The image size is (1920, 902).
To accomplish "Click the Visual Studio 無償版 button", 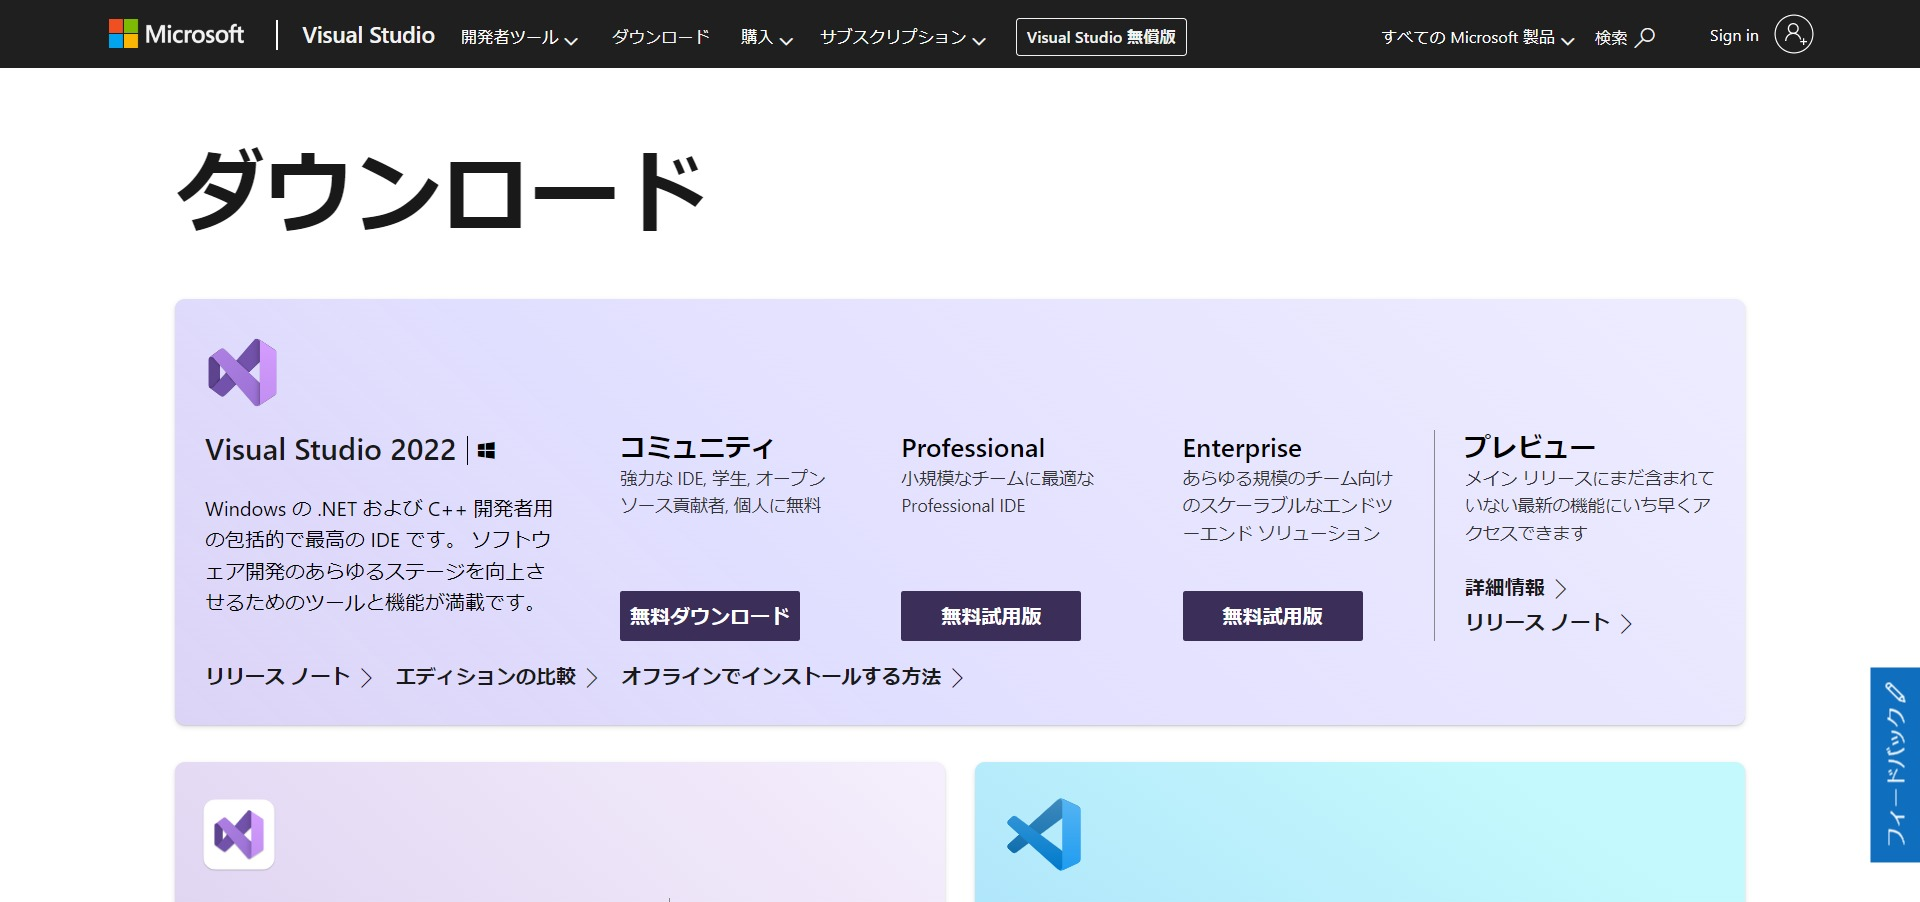I will [1101, 37].
